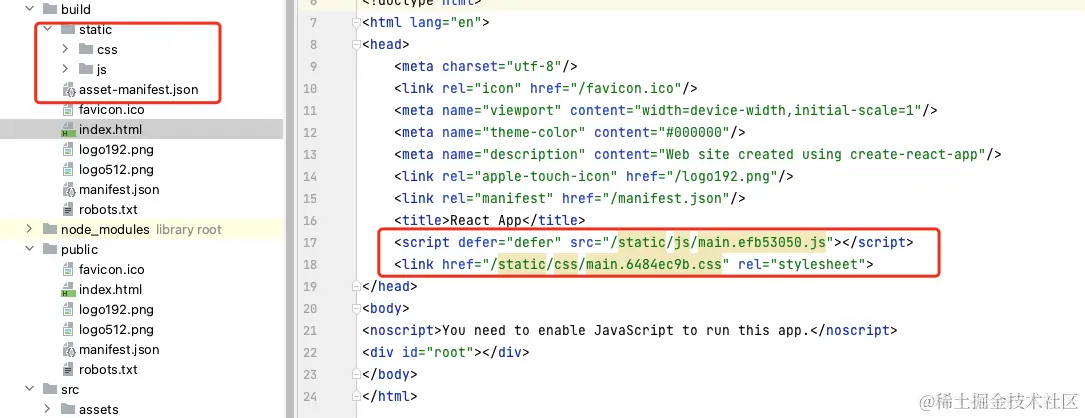
Task: Click line number 12 in the gutter
Action: tap(309, 133)
